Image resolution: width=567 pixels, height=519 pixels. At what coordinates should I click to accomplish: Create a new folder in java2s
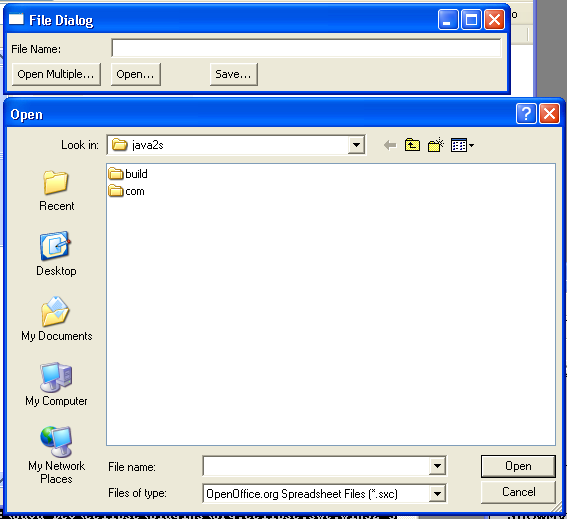click(436, 145)
